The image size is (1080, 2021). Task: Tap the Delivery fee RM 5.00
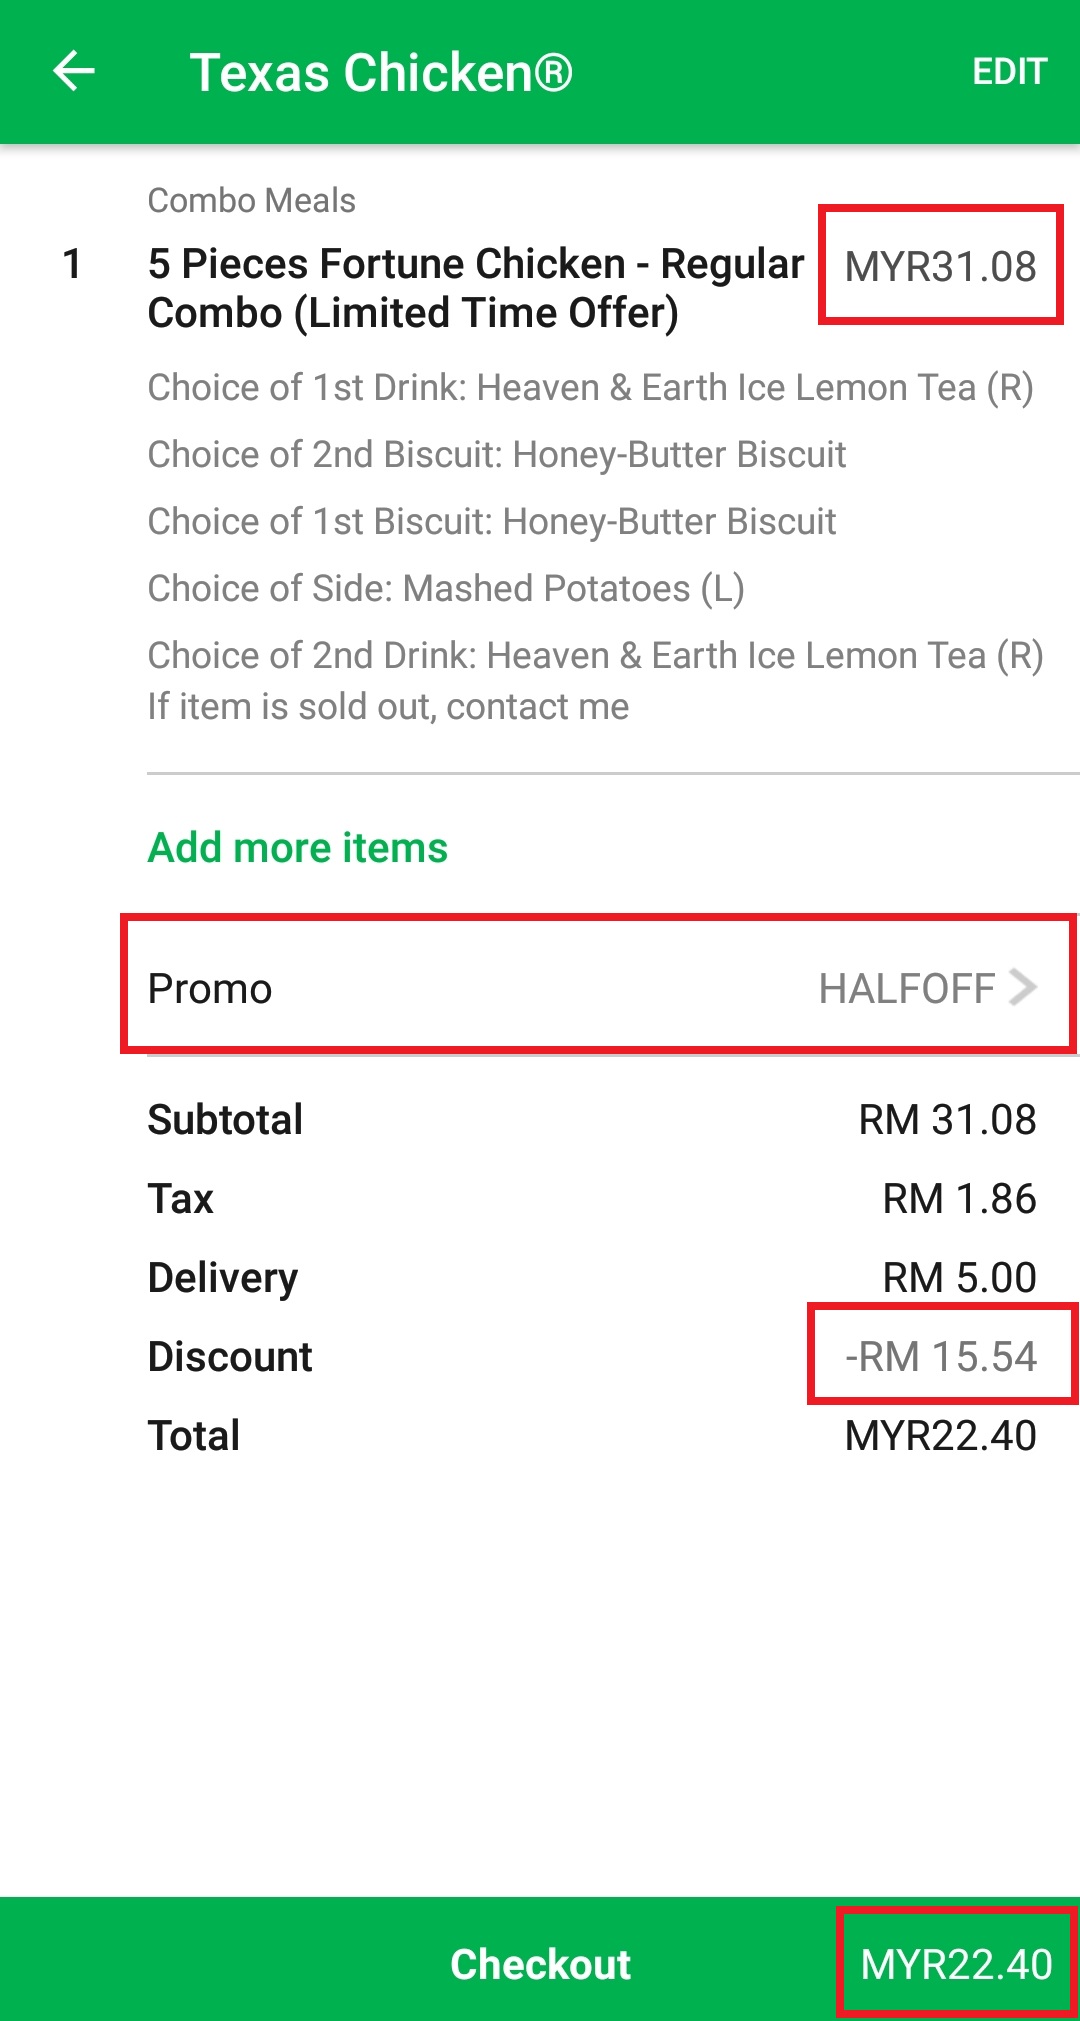pyautogui.click(x=959, y=1278)
